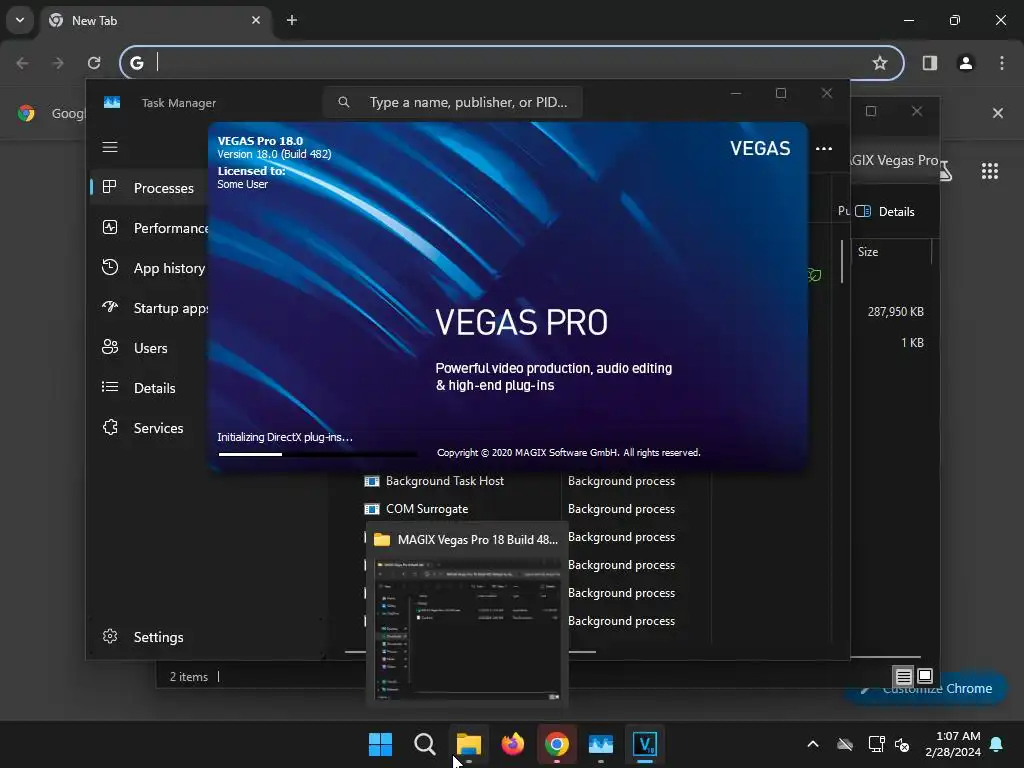Switch to Task Manager from taskbar

tap(601, 744)
